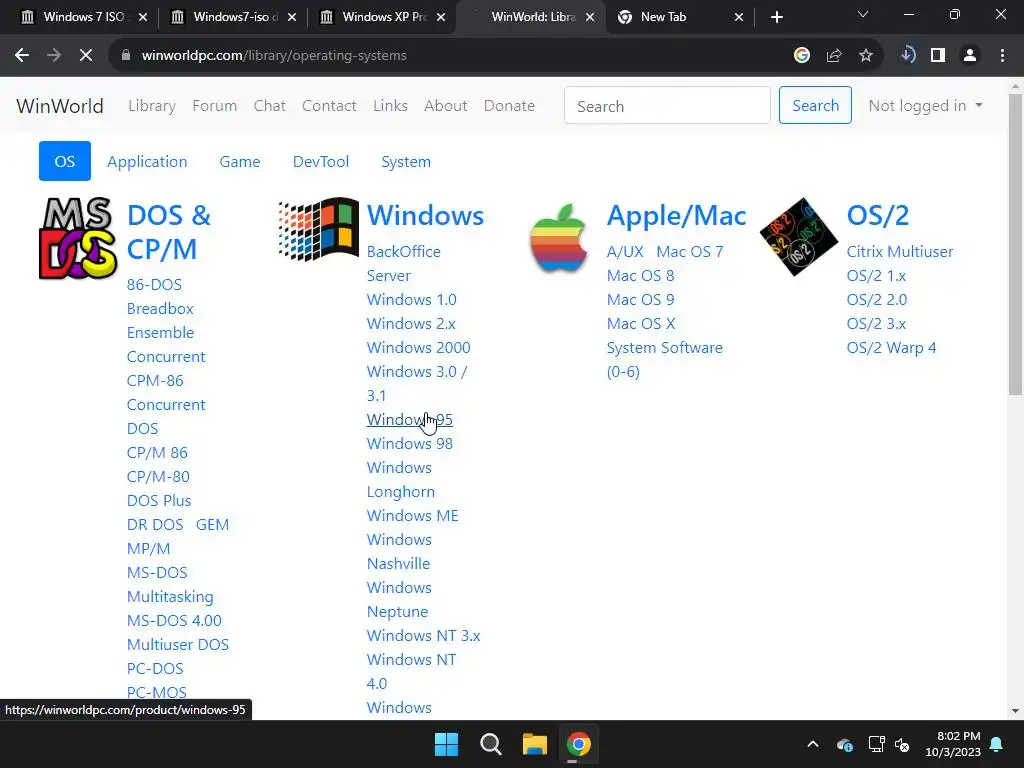Focus the Search input field
This screenshot has height=768, width=1024.
(x=667, y=105)
